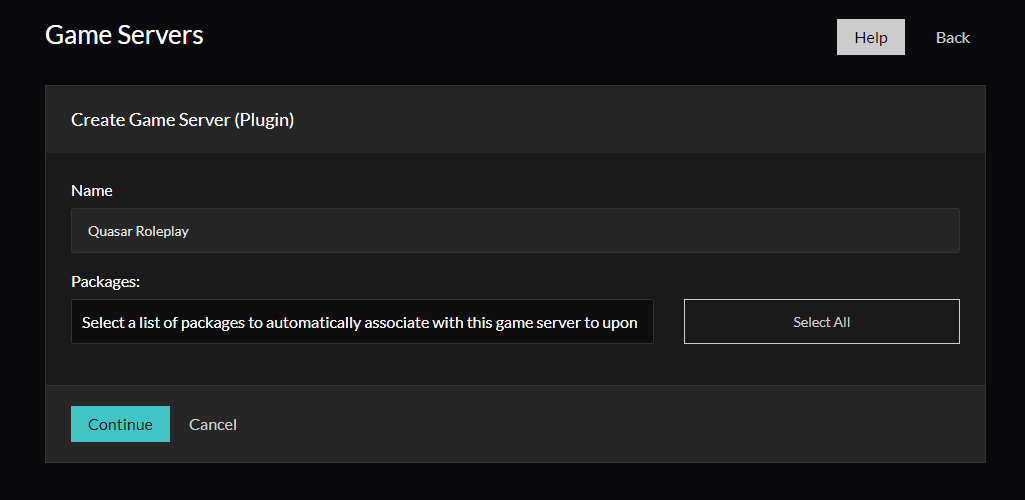
Task: Focus the Name input field
Action: 515,230
